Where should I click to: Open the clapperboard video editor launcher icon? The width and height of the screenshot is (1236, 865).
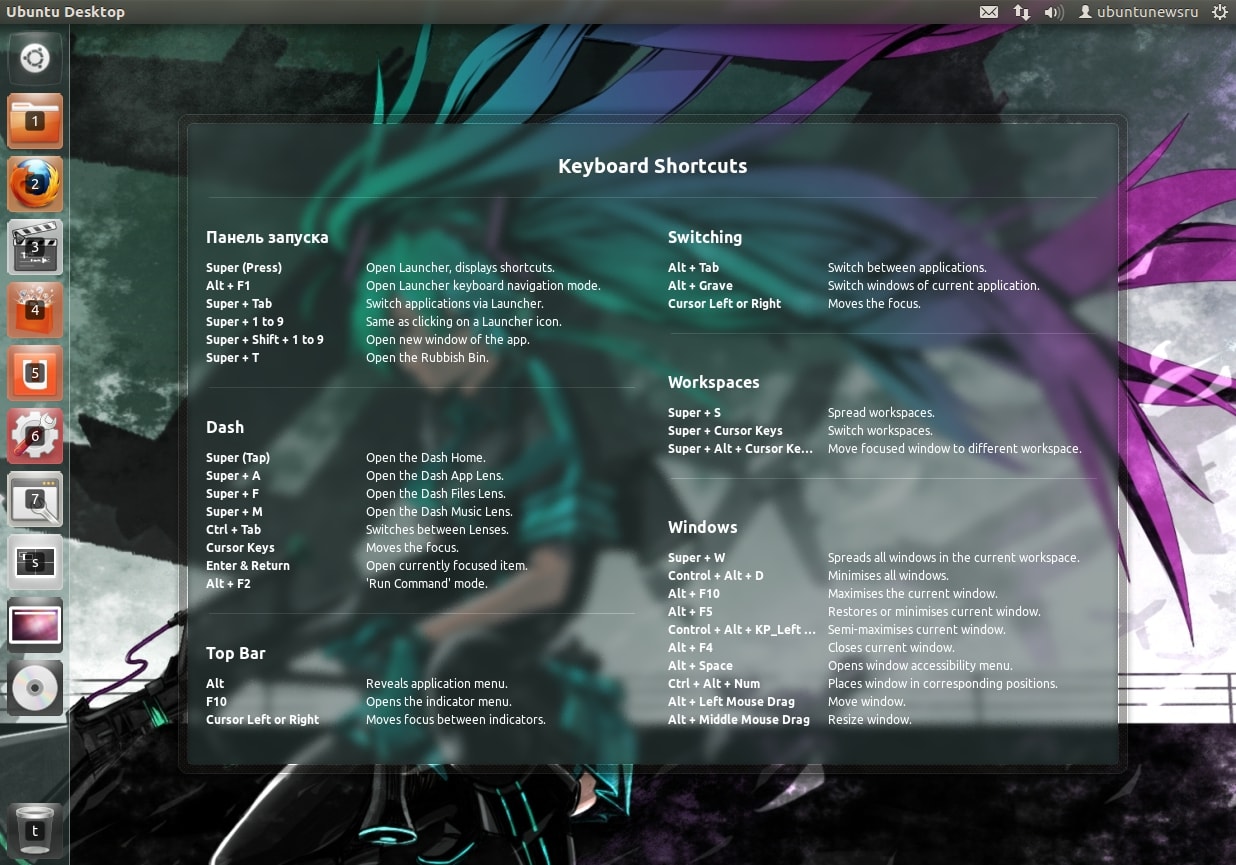coord(35,247)
